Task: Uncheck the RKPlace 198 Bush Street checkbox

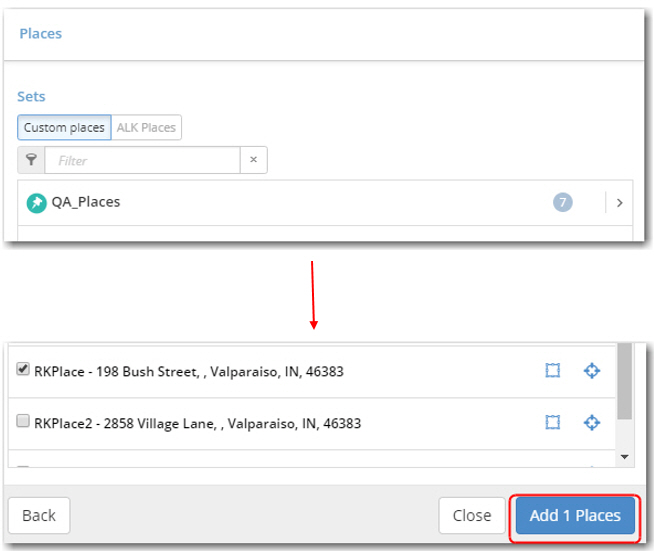Action: coord(23,369)
